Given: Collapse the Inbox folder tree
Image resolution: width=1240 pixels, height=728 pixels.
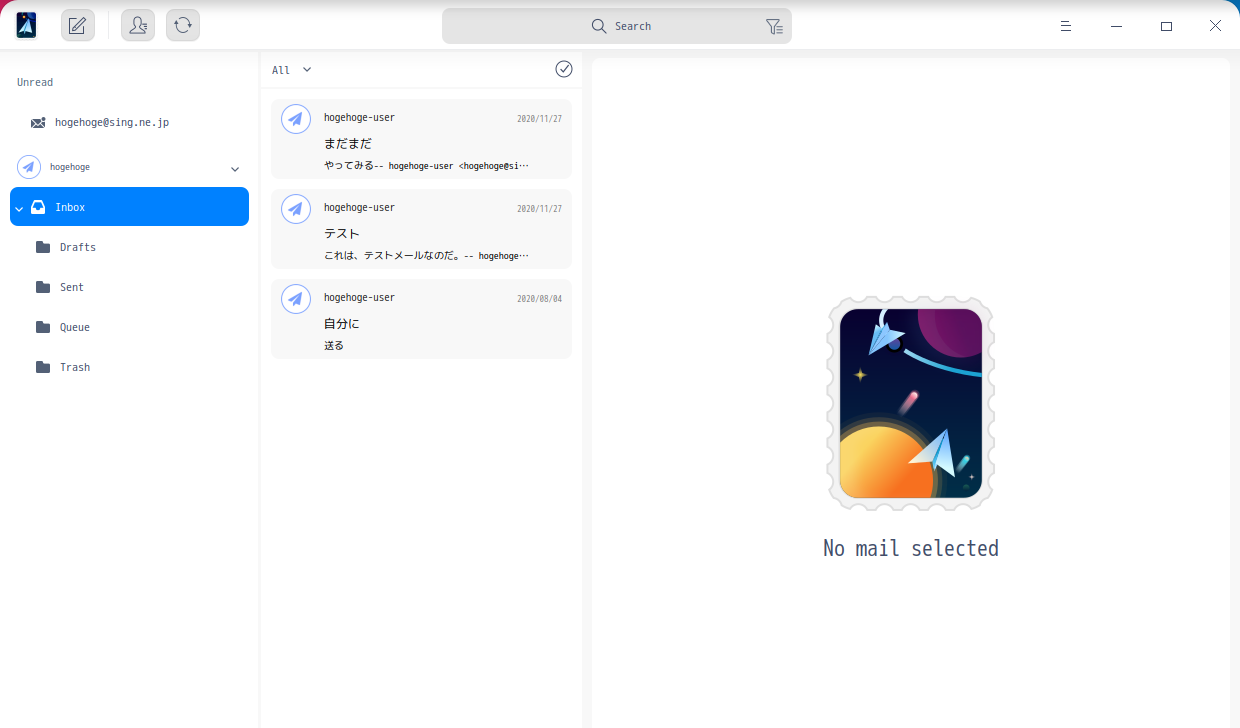Looking at the screenshot, I should [x=19, y=208].
